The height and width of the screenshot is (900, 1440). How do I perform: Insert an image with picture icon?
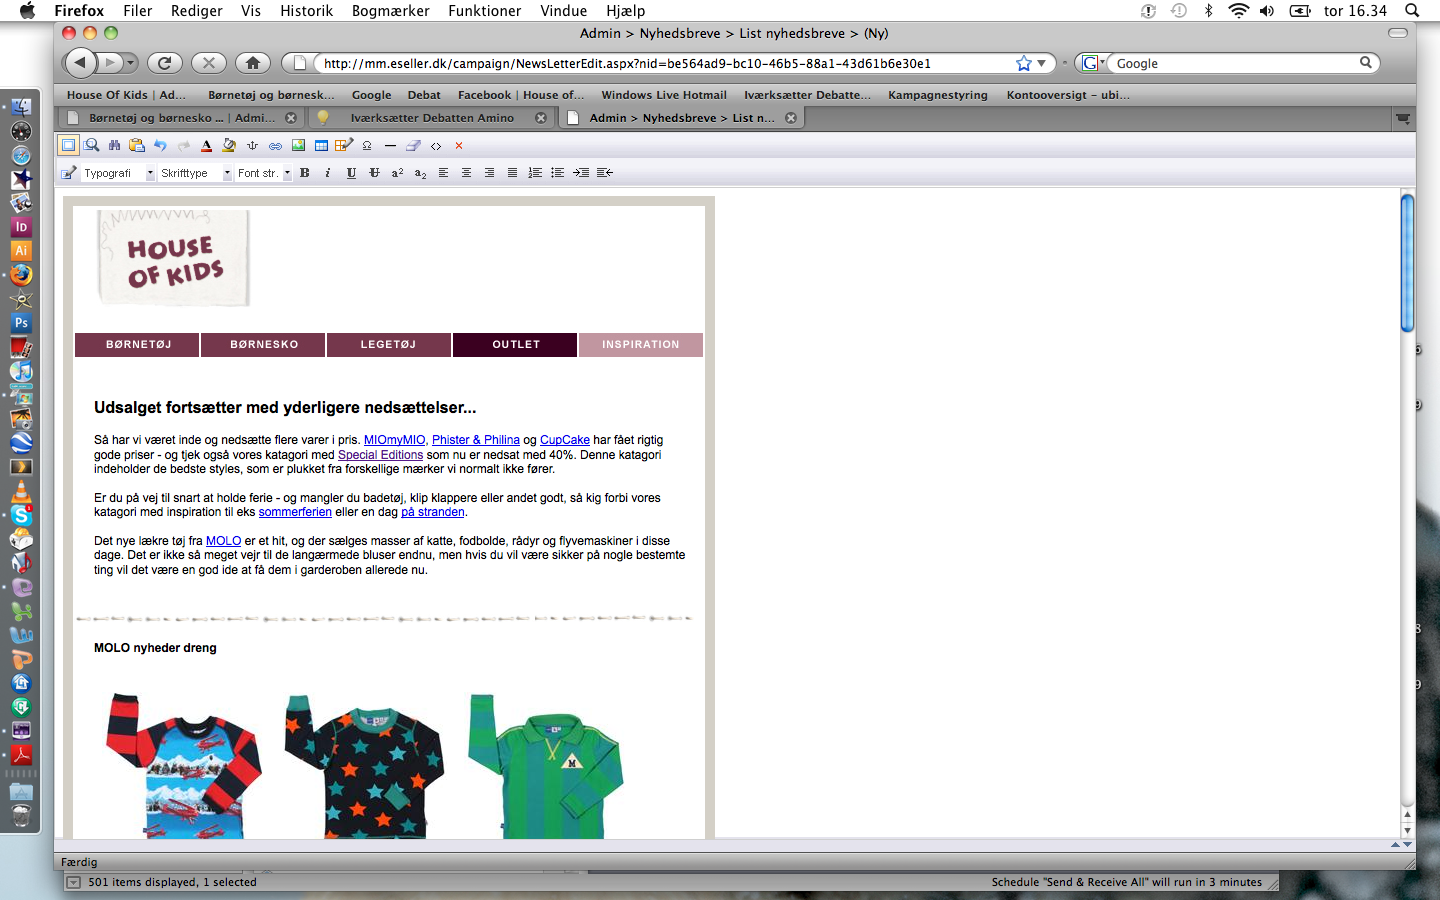point(298,146)
